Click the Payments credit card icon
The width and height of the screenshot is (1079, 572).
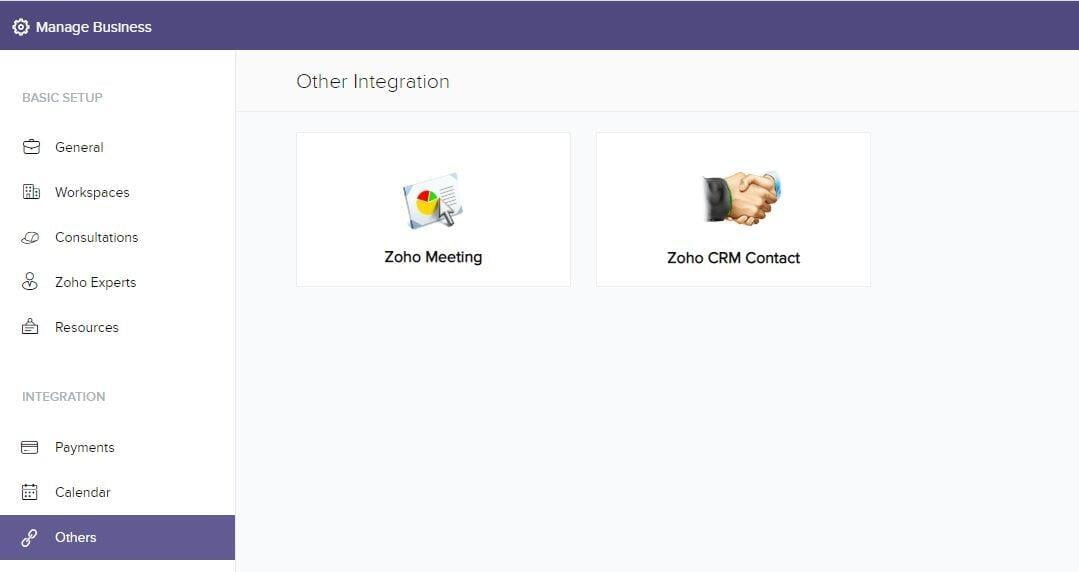click(30, 447)
